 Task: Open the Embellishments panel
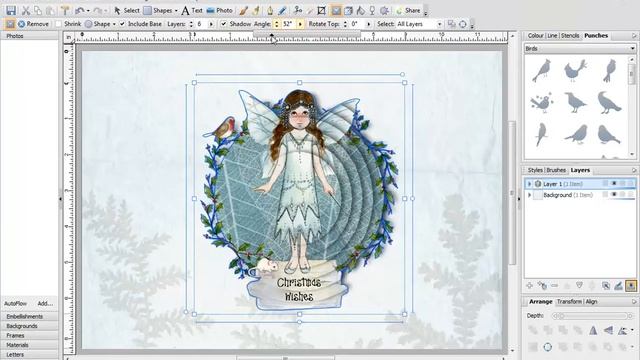pos(29,316)
